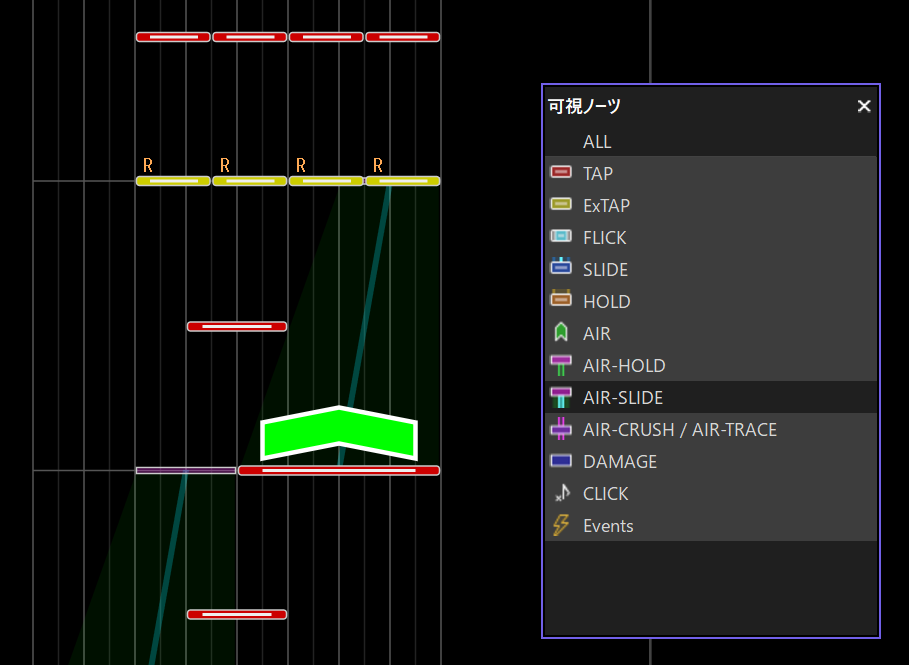Toggle ExTAP notes visibility
The height and width of the screenshot is (665, 909).
[711, 205]
